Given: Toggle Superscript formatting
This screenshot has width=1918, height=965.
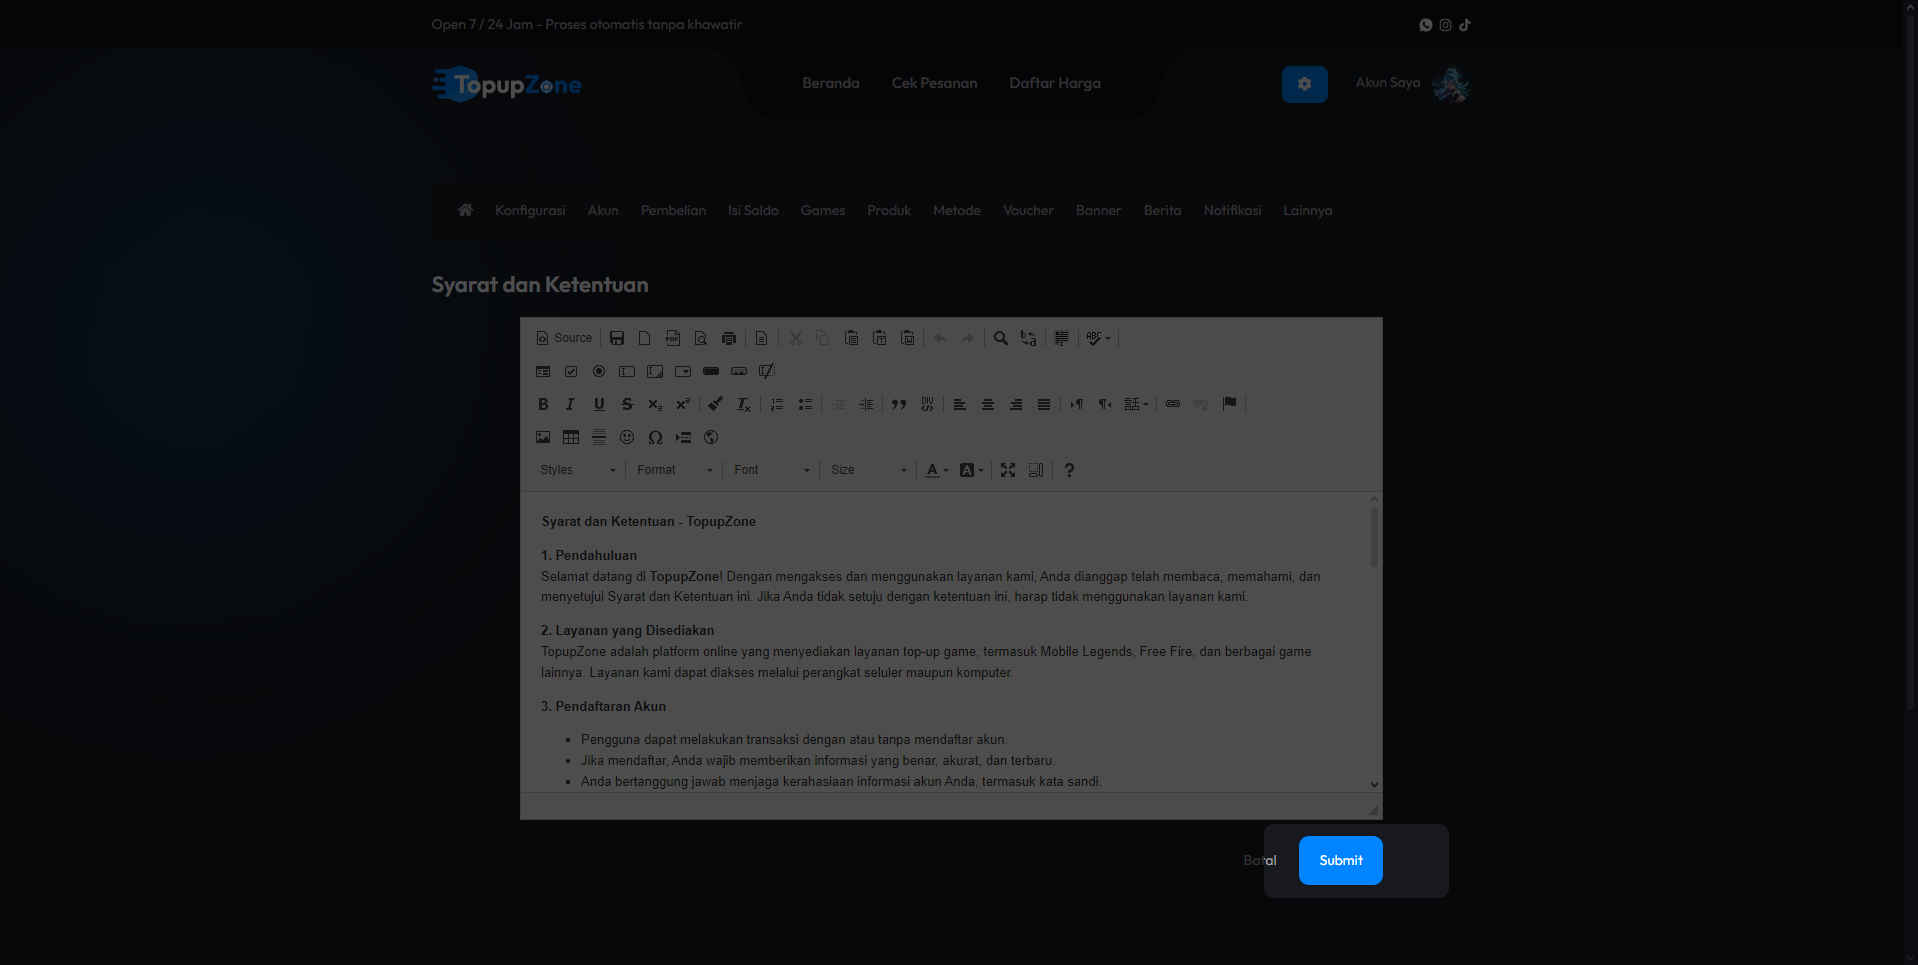Looking at the screenshot, I should click(x=683, y=404).
